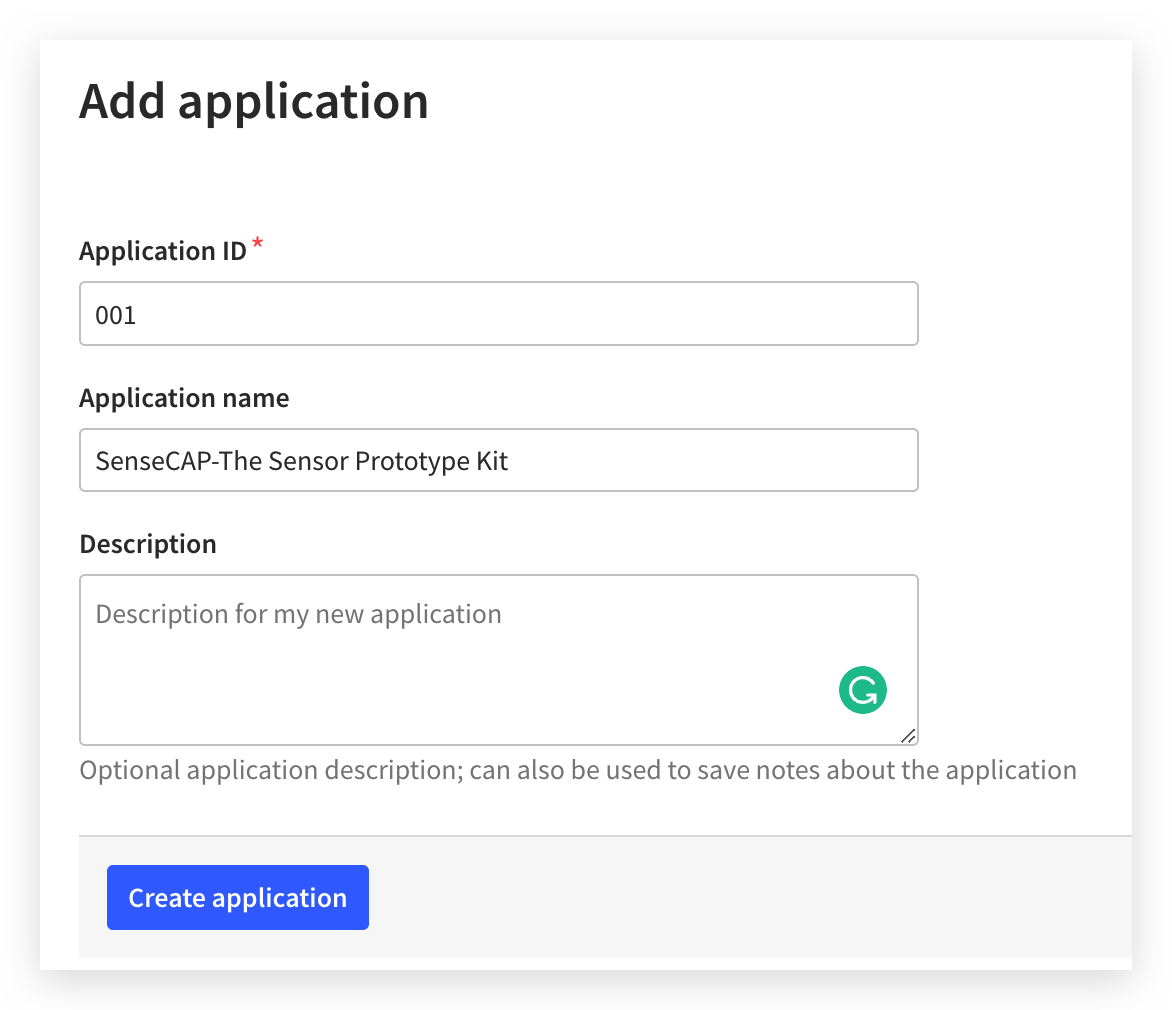Image resolution: width=1172 pixels, height=1010 pixels.
Task: Click the "Application ID" field label
Action: point(163,251)
